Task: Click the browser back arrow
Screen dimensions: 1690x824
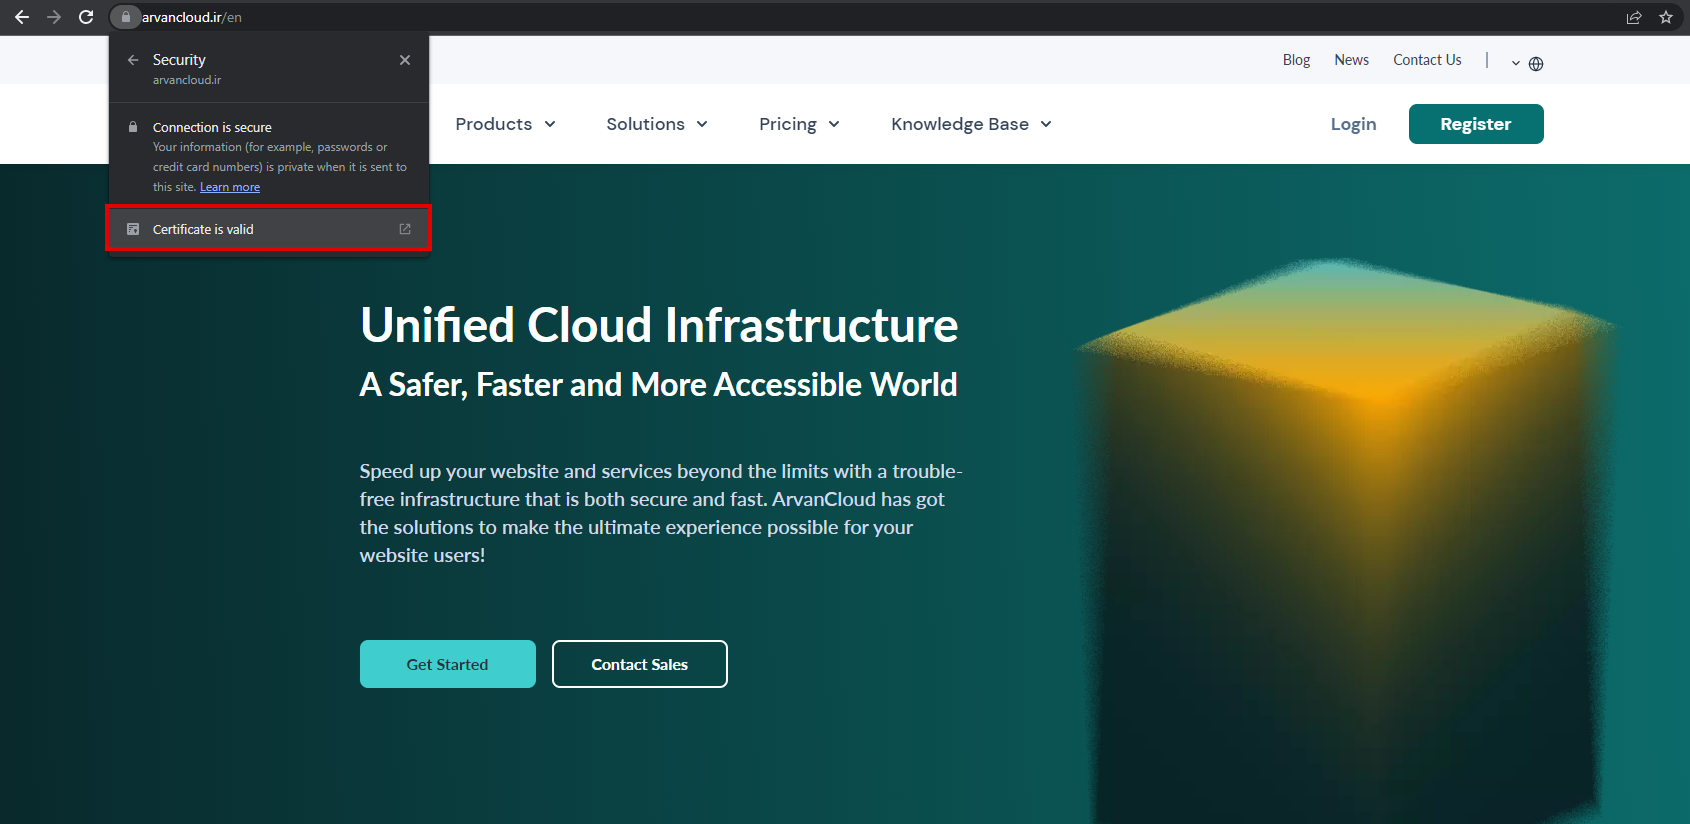Action: tap(22, 17)
